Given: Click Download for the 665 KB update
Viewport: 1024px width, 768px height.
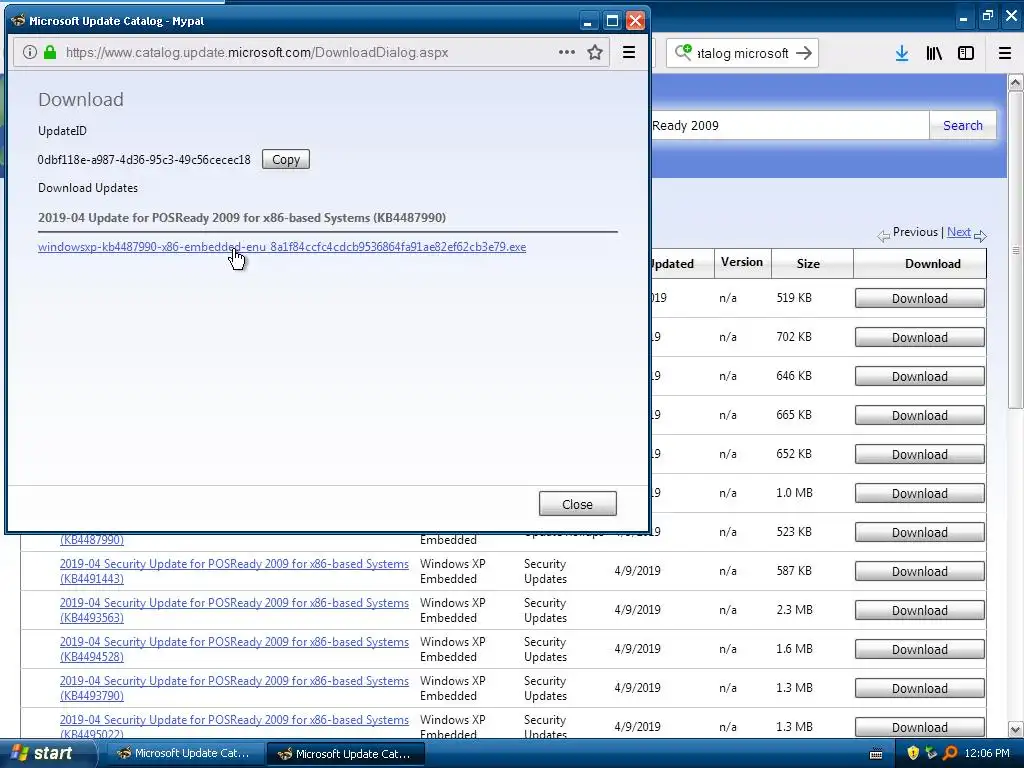Looking at the screenshot, I should point(920,416).
